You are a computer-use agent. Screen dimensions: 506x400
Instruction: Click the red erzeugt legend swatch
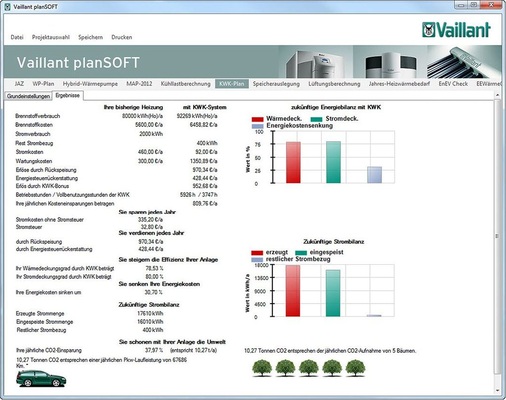coord(257,253)
